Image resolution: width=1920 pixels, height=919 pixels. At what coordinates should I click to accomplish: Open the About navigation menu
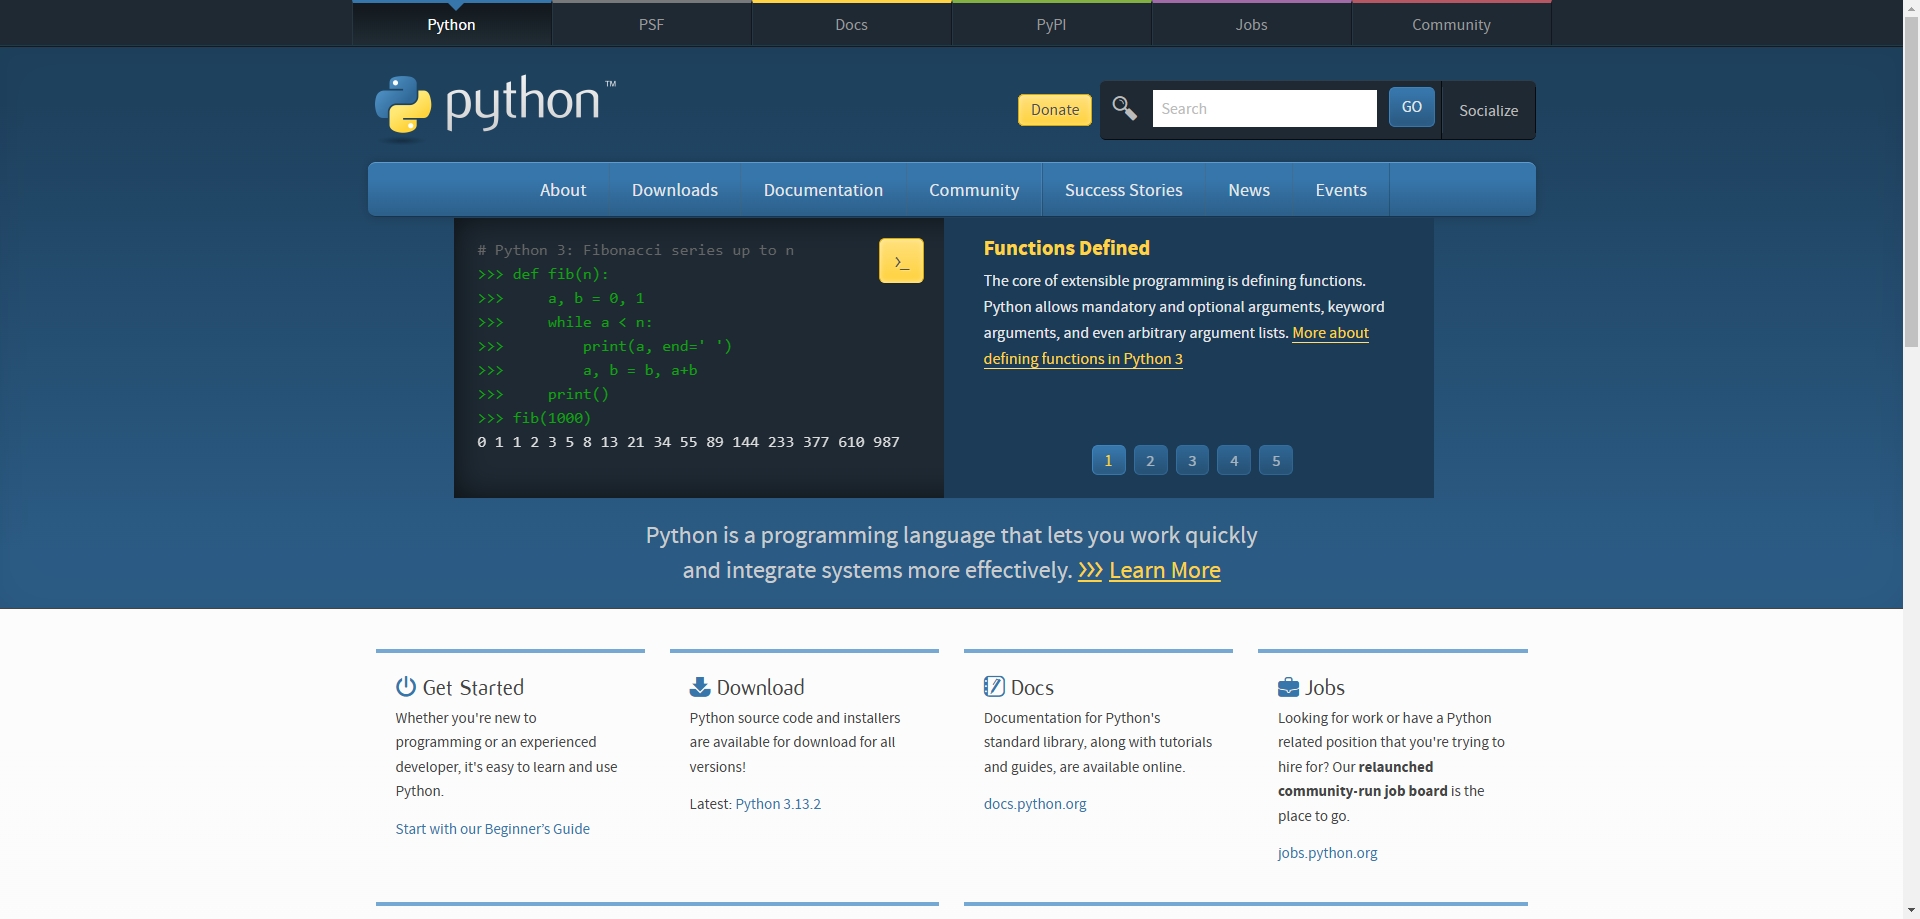562,189
